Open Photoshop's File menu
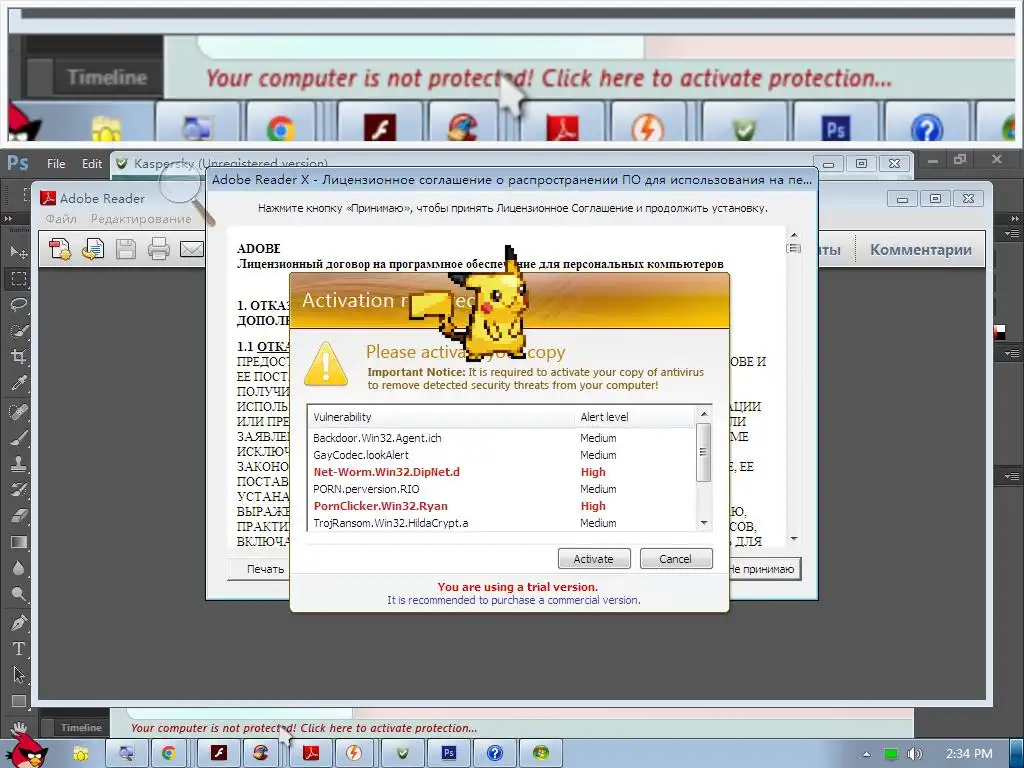This screenshot has height=768, width=1024. pyautogui.click(x=56, y=163)
